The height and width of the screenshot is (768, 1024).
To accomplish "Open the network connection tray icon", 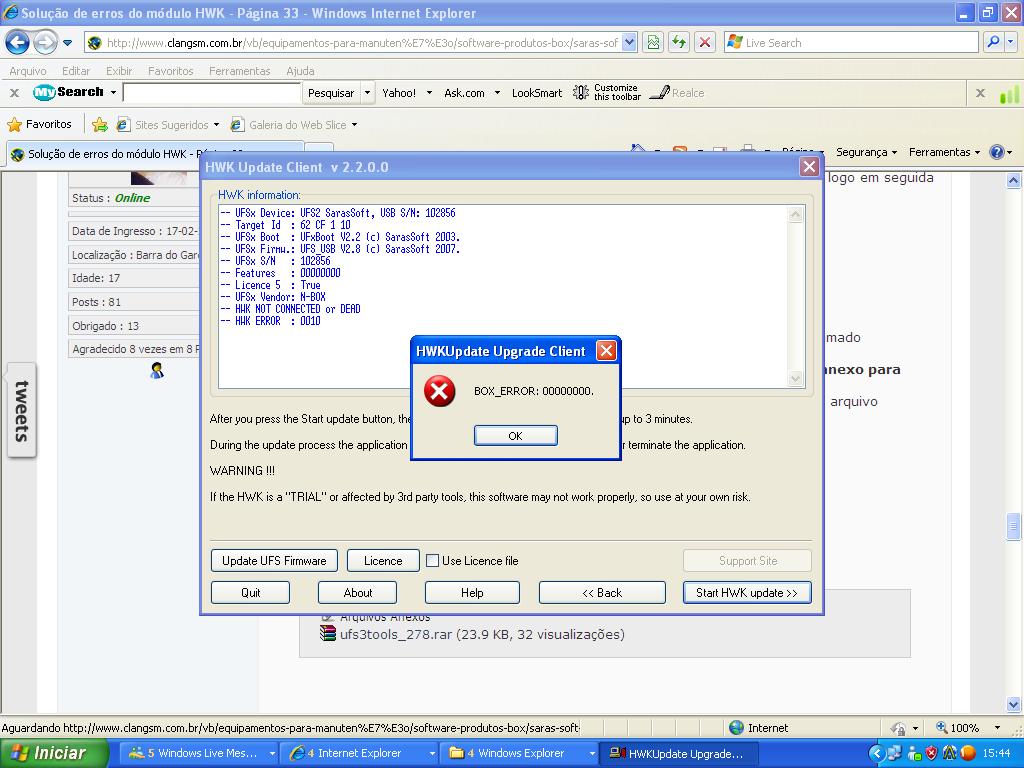I will click(x=894, y=753).
